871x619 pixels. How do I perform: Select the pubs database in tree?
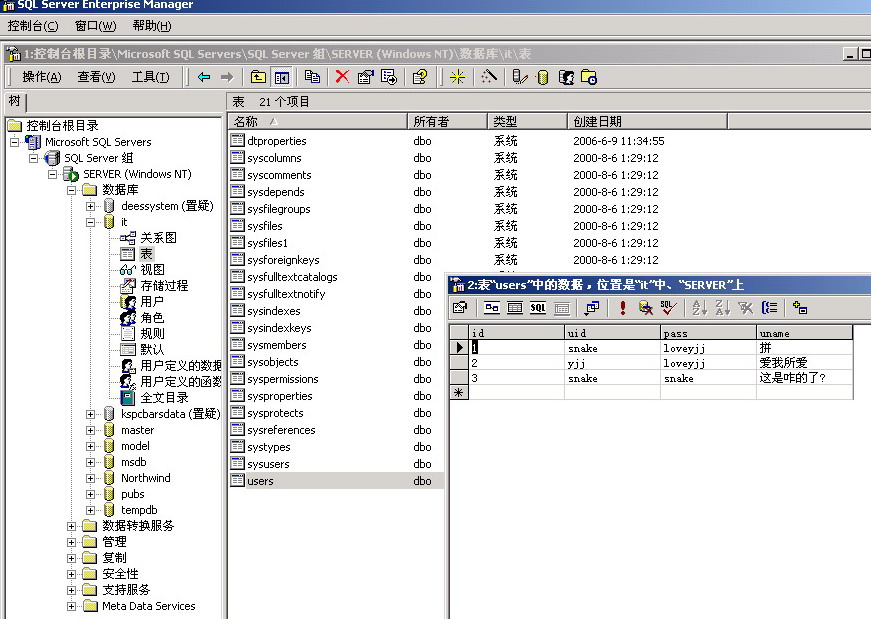click(x=133, y=494)
